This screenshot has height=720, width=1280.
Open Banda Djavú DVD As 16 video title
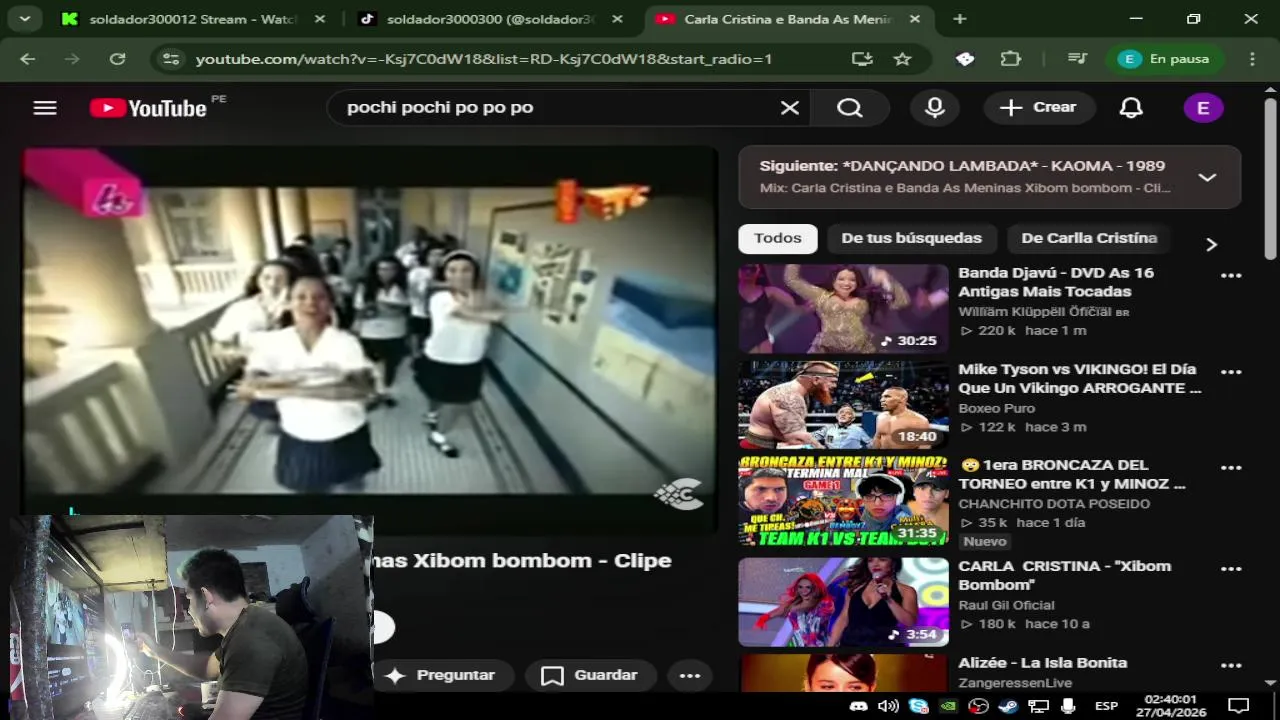1056,282
